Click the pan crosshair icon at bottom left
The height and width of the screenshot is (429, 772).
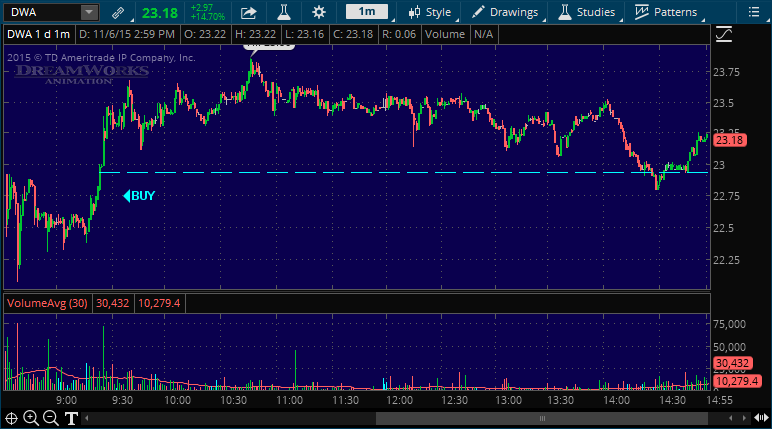[11, 419]
